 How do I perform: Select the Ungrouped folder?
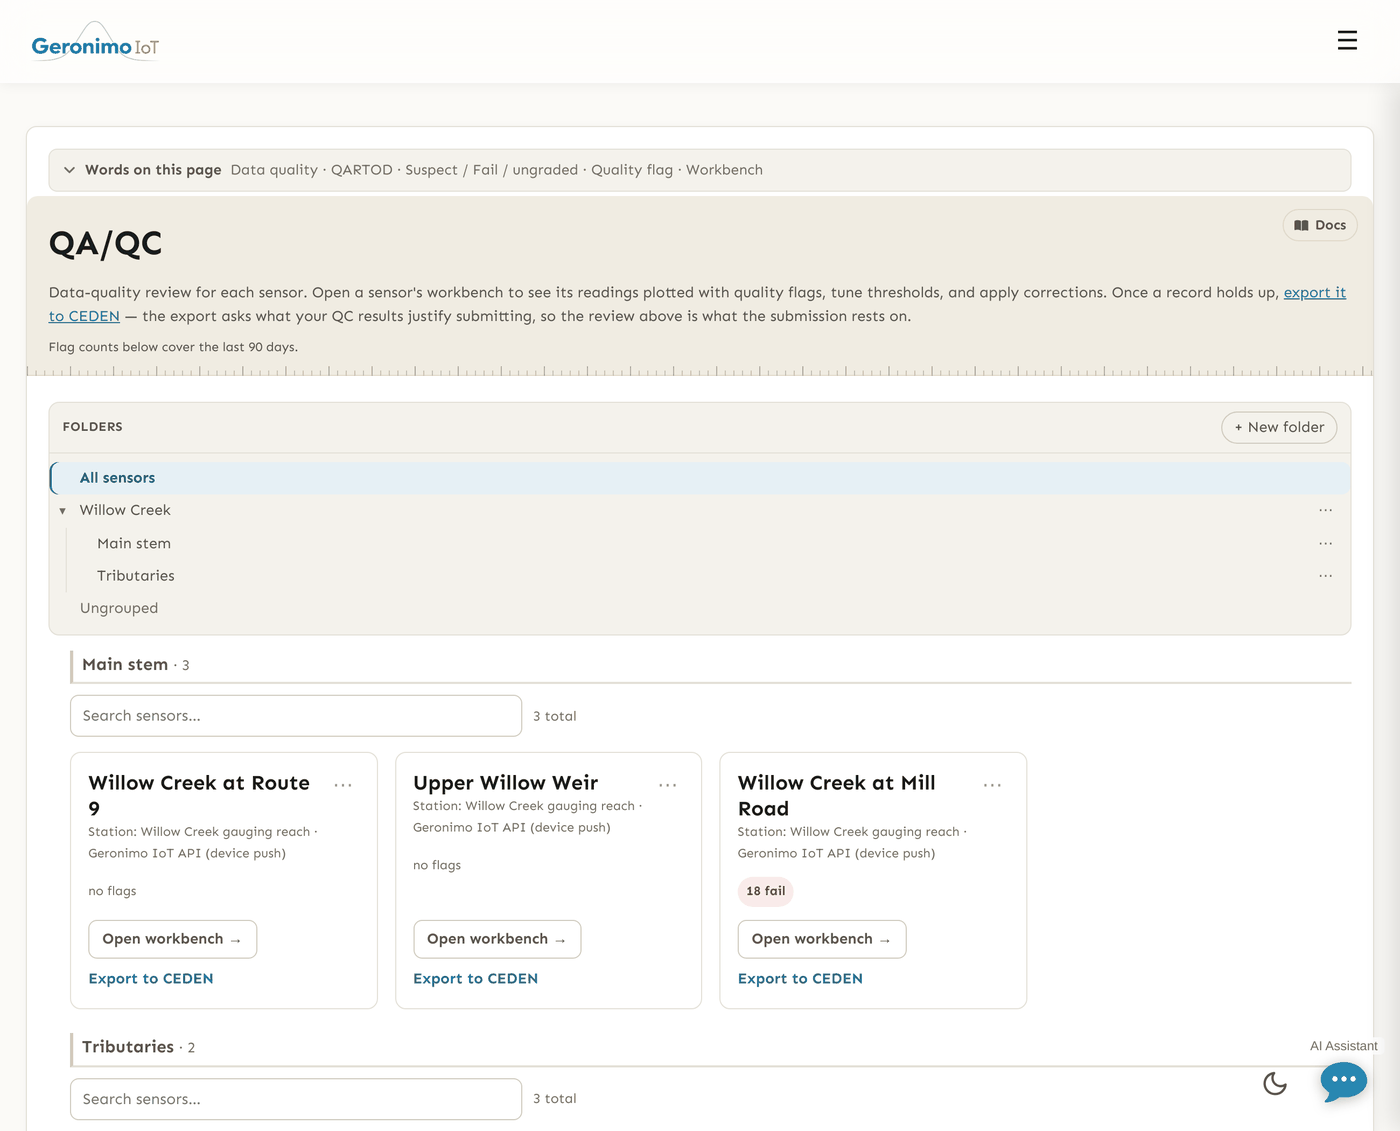(119, 608)
